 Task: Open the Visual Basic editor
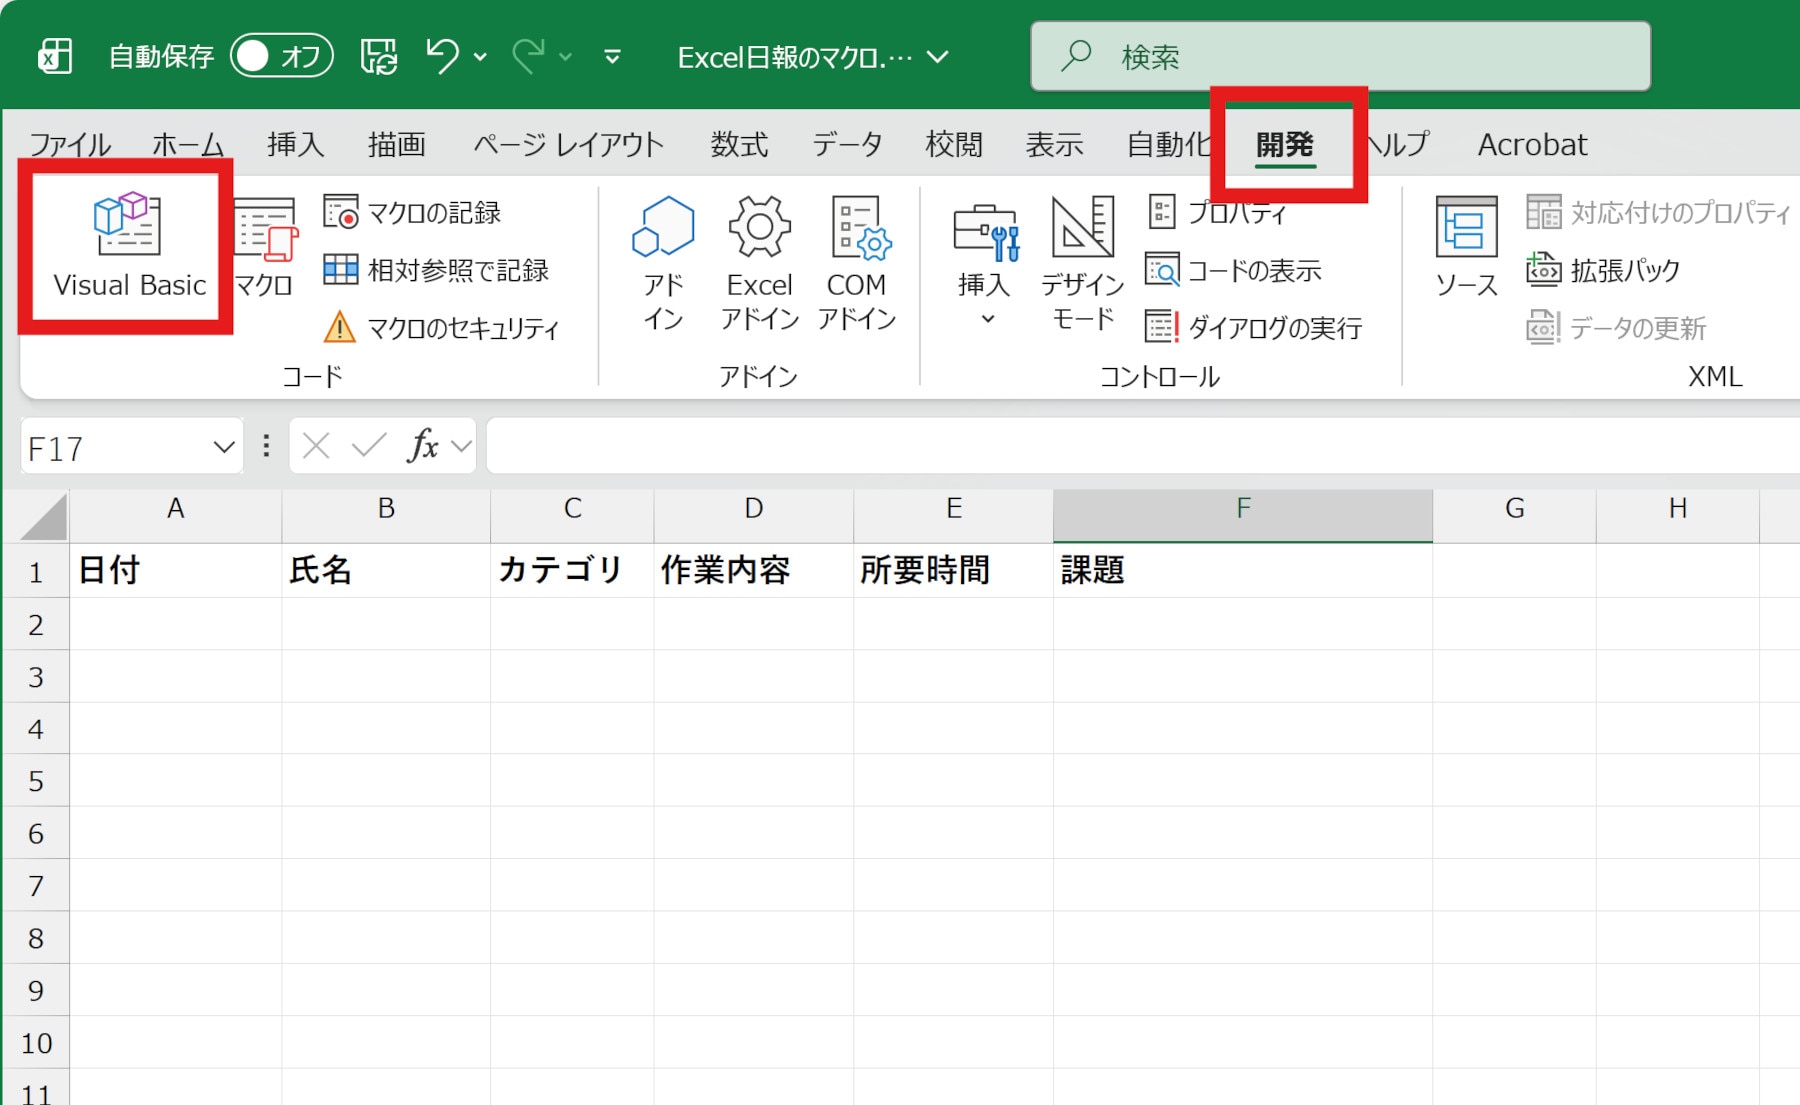(x=128, y=246)
